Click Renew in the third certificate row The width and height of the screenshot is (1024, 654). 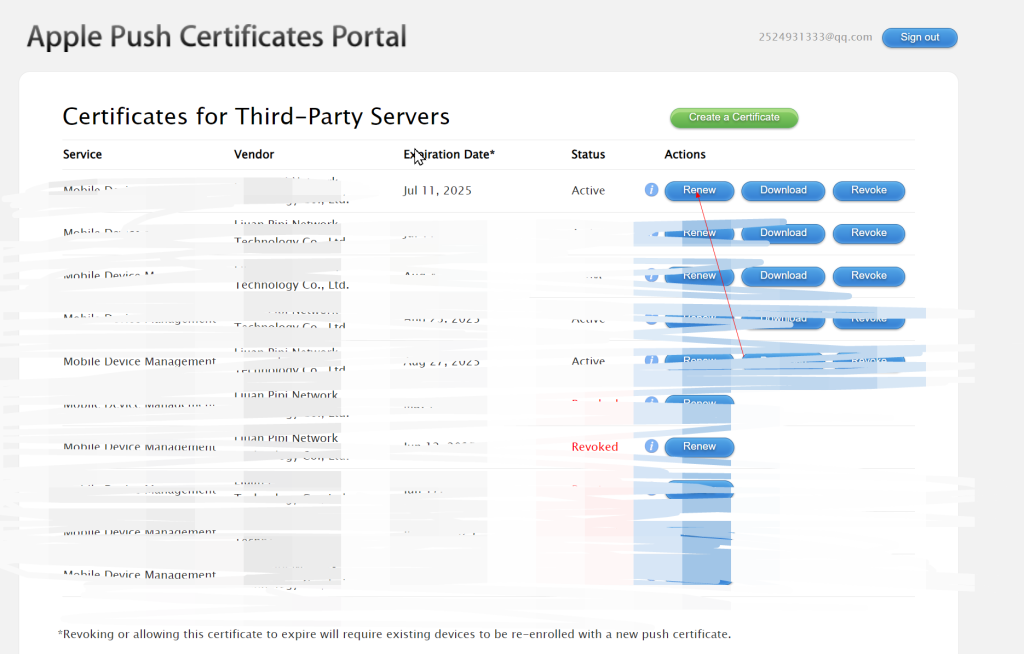699,276
